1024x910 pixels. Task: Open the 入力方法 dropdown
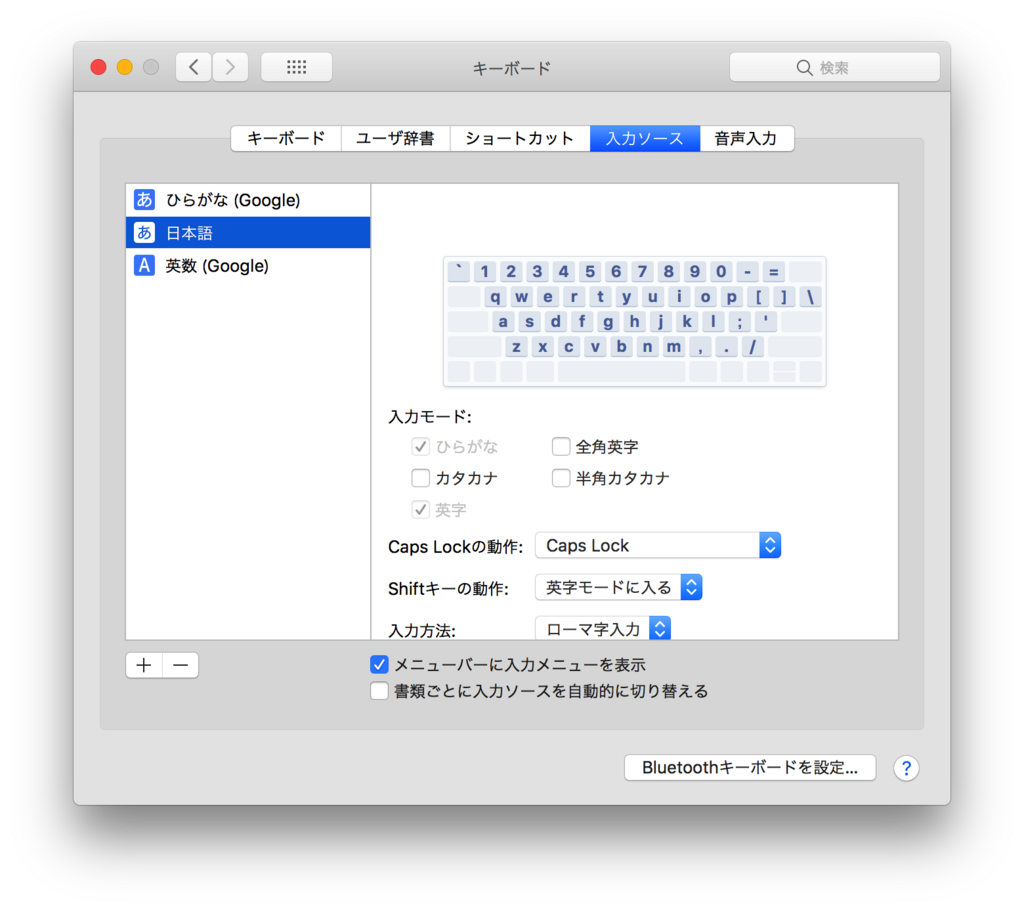(x=603, y=628)
